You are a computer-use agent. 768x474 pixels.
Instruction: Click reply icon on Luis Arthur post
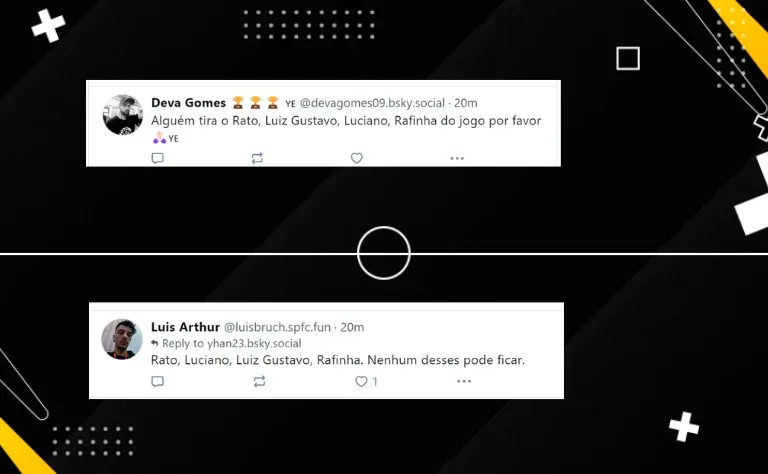157,381
